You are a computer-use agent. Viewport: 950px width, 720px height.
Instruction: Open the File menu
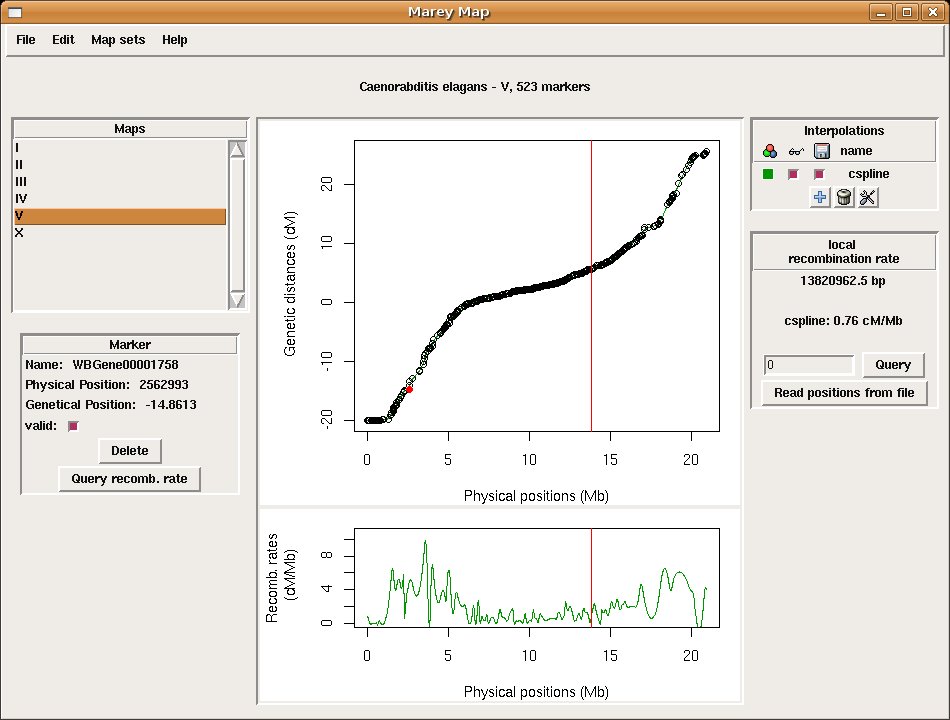point(26,40)
